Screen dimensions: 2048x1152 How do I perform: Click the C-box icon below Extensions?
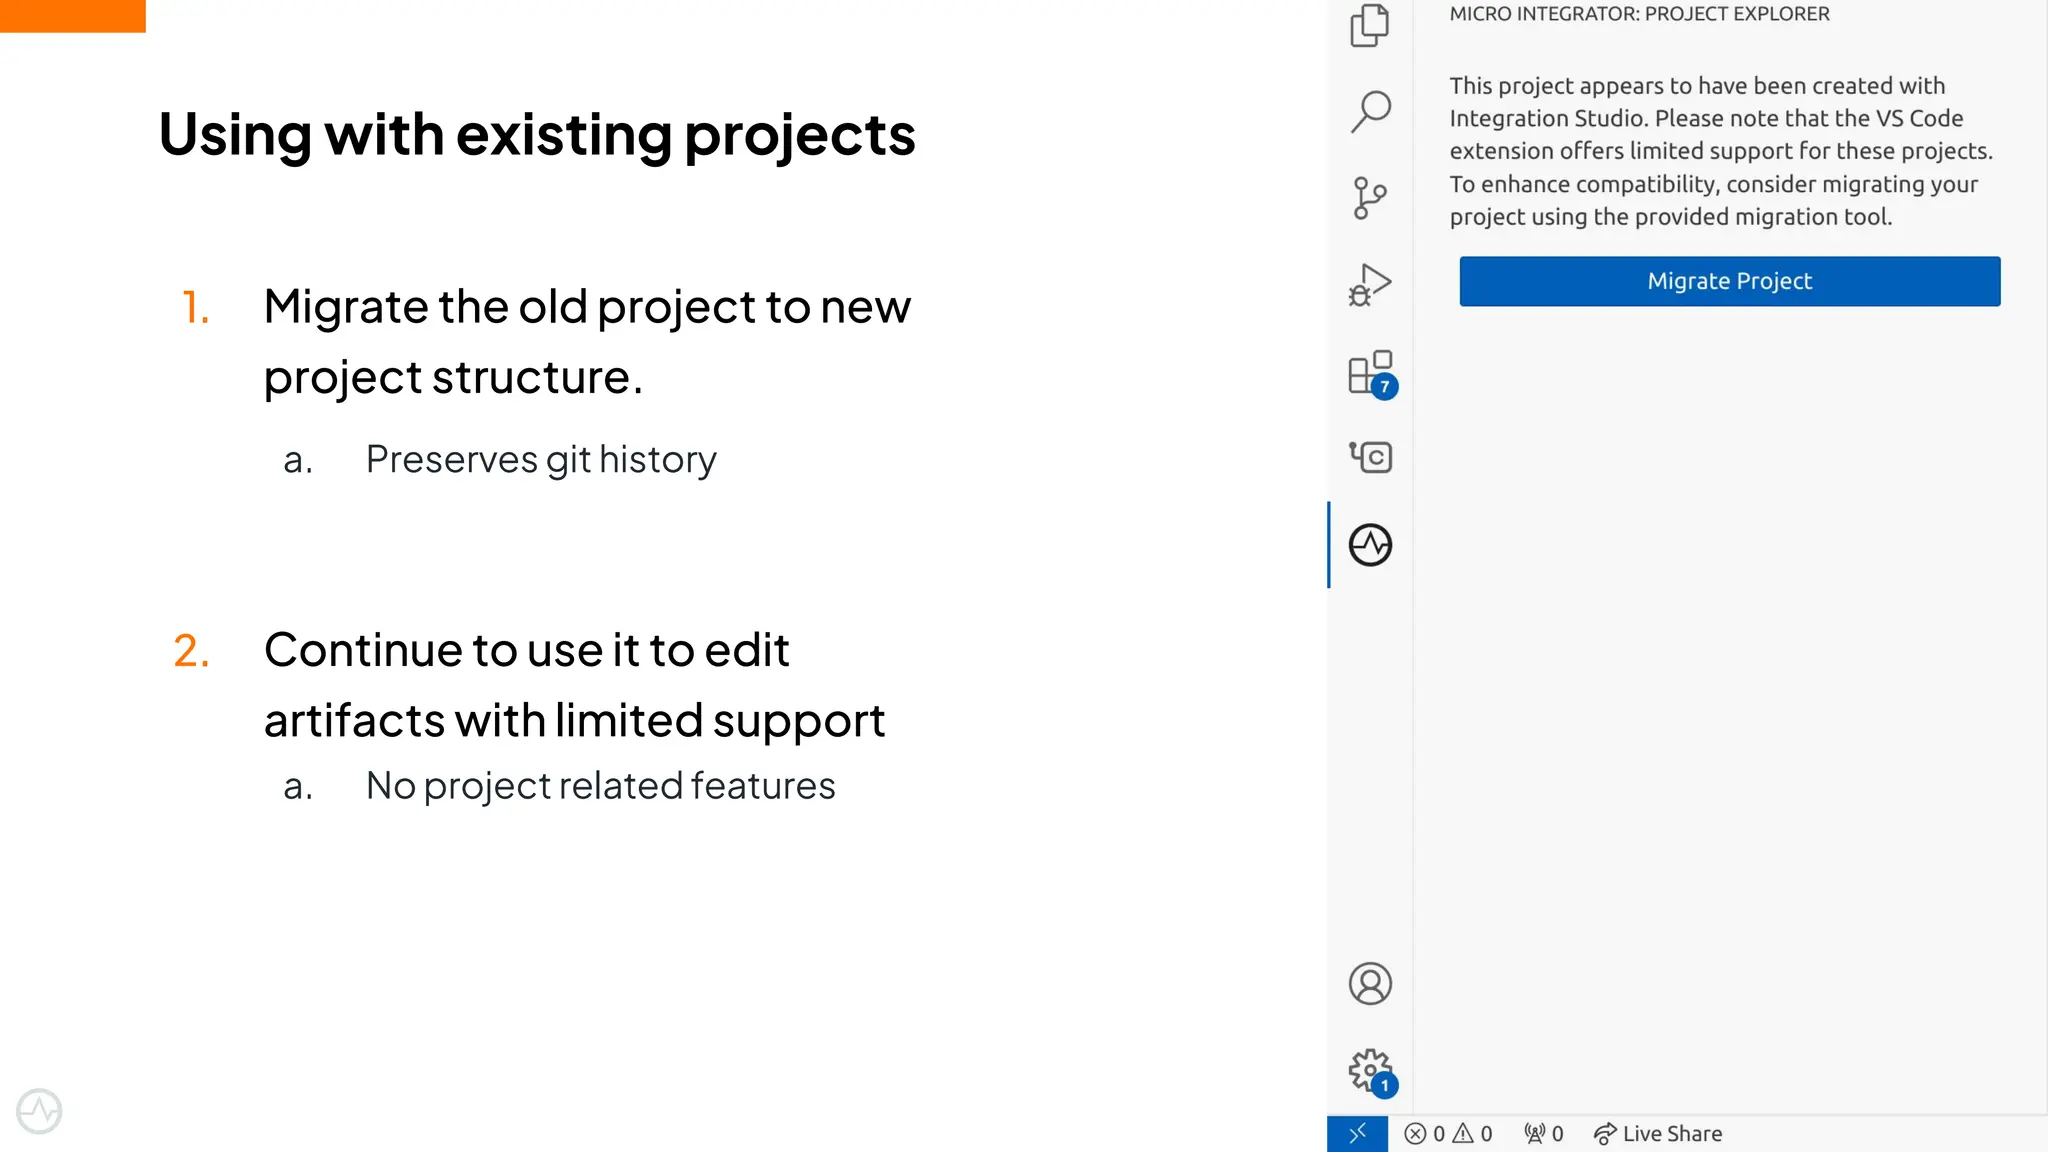pos(1370,457)
